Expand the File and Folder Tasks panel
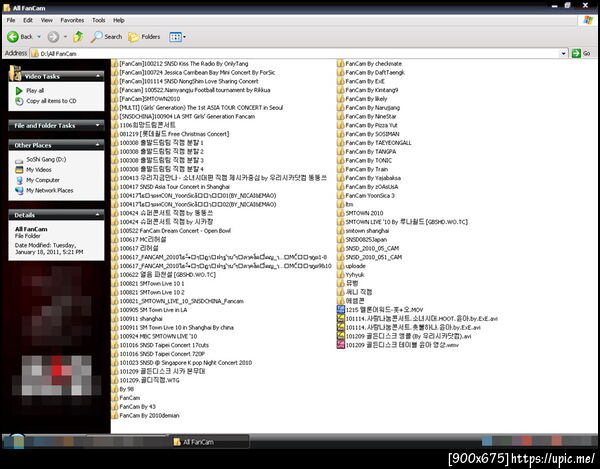 [98, 125]
